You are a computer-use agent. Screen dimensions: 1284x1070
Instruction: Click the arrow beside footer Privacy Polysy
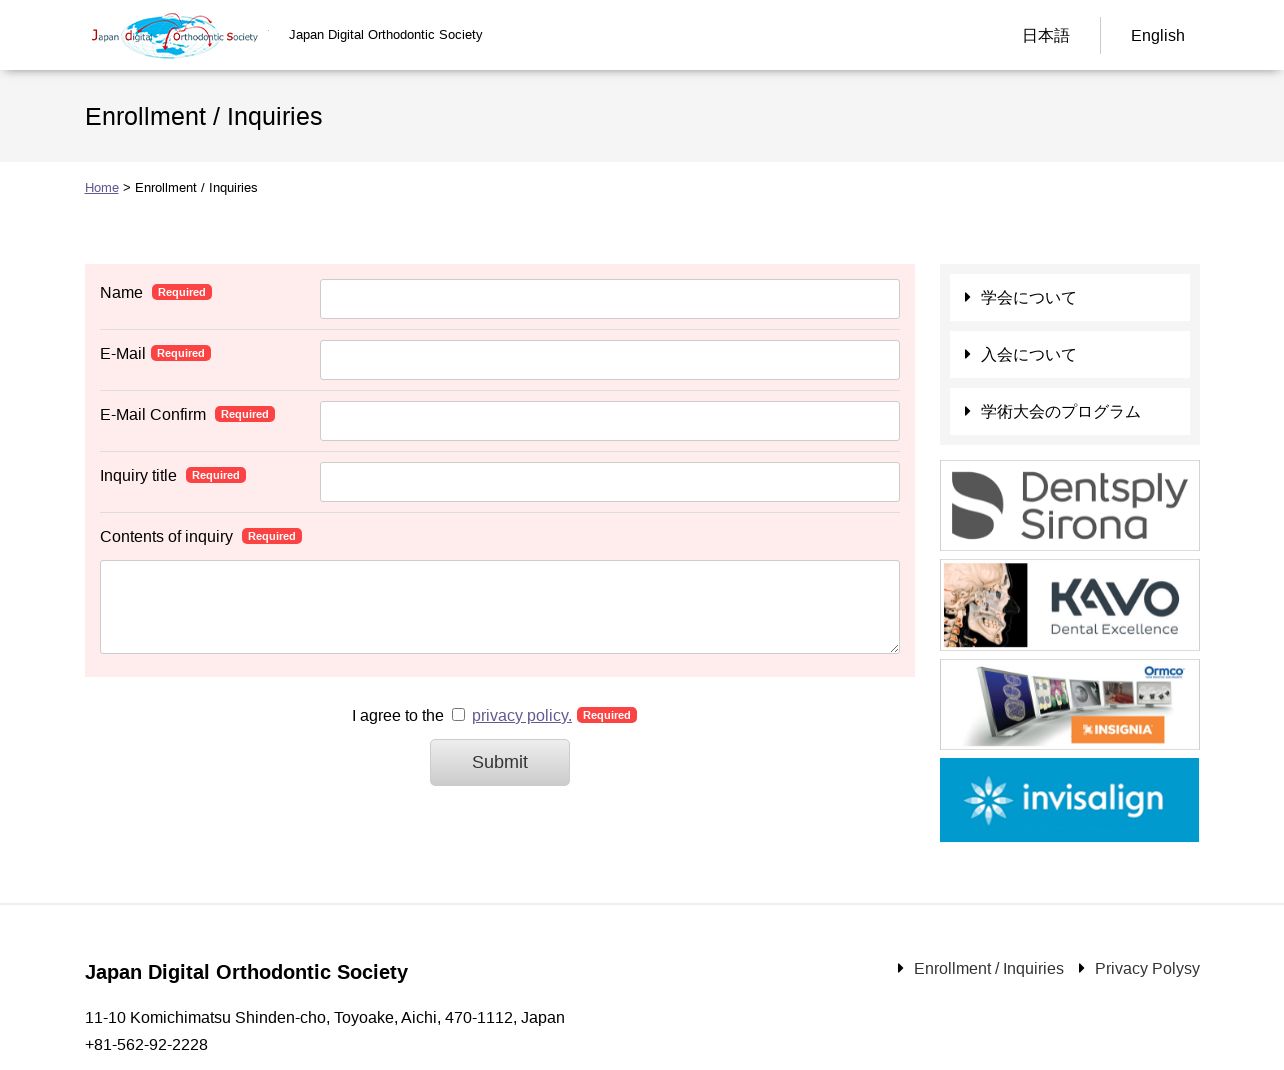coord(1082,968)
